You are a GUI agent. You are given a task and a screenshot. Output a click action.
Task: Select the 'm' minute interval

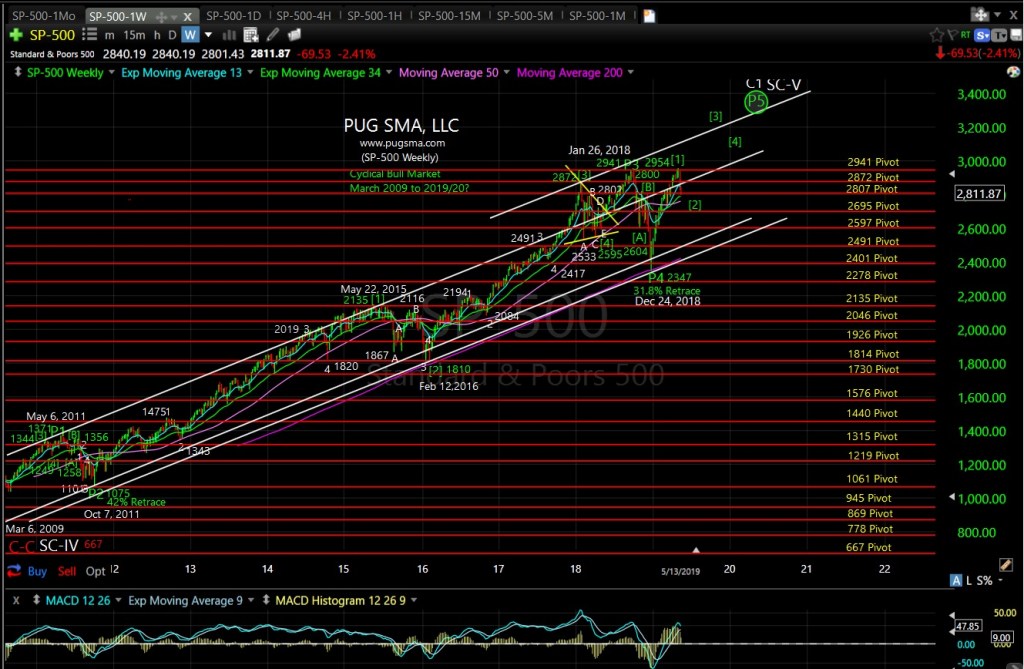coord(109,35)
